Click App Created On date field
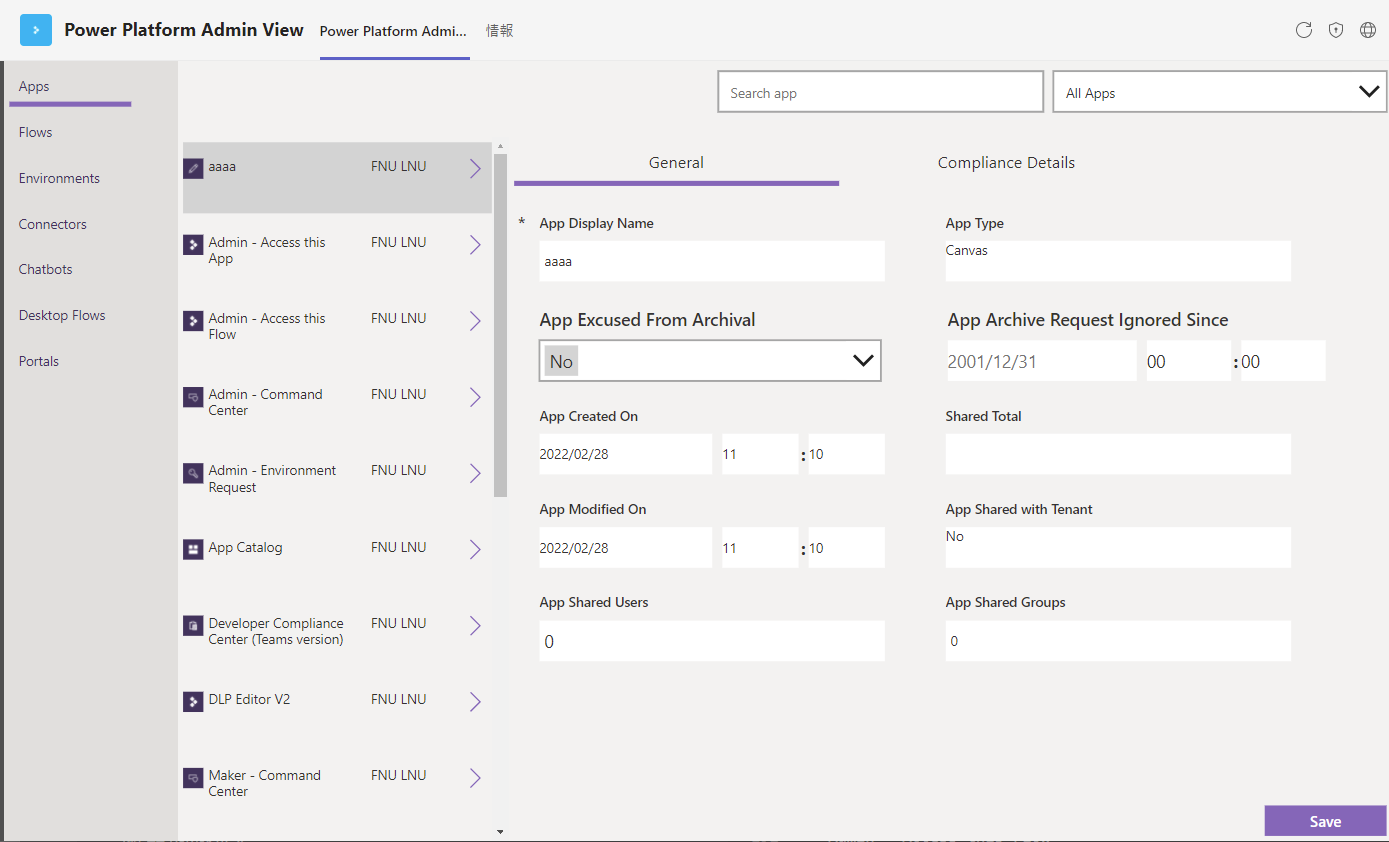This screenshot has width=1389, height=842. coord(625,454)
